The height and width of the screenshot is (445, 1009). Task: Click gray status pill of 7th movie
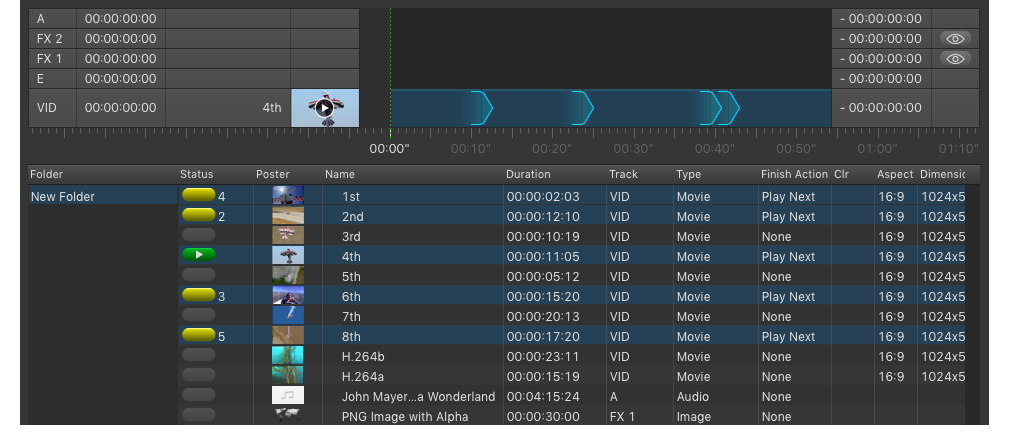(199, 315)
